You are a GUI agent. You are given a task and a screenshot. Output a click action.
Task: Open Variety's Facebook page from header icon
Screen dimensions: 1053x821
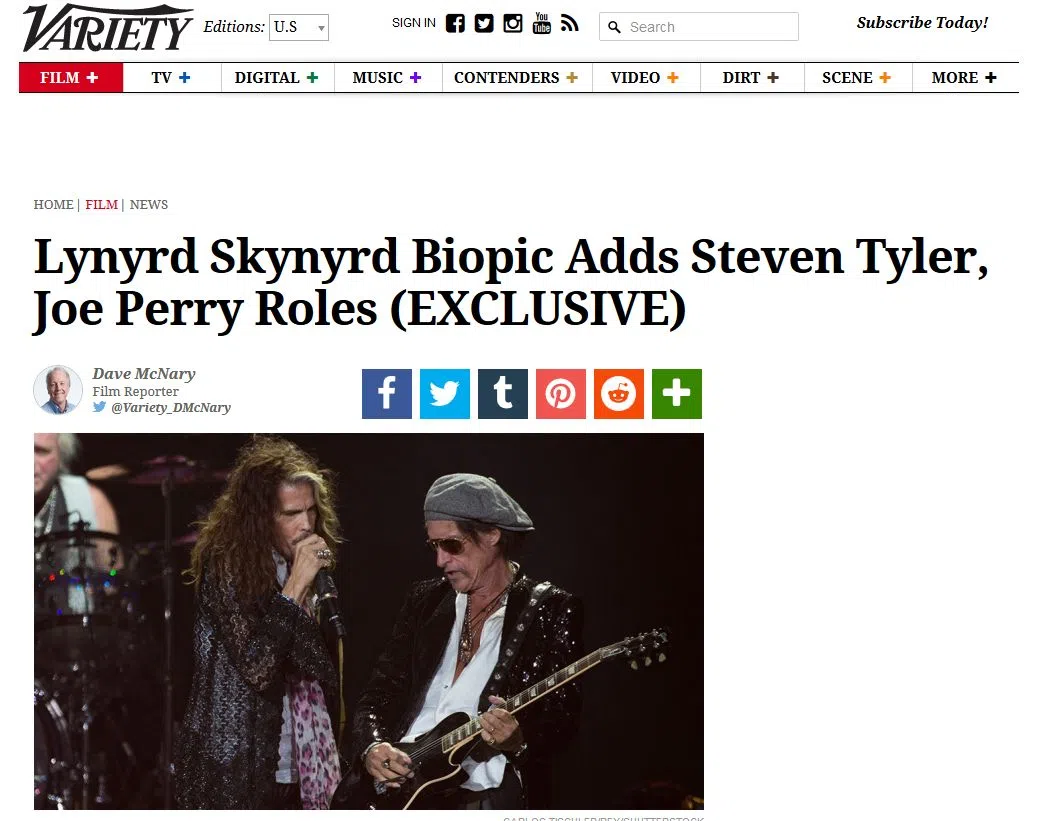point(455,23)
